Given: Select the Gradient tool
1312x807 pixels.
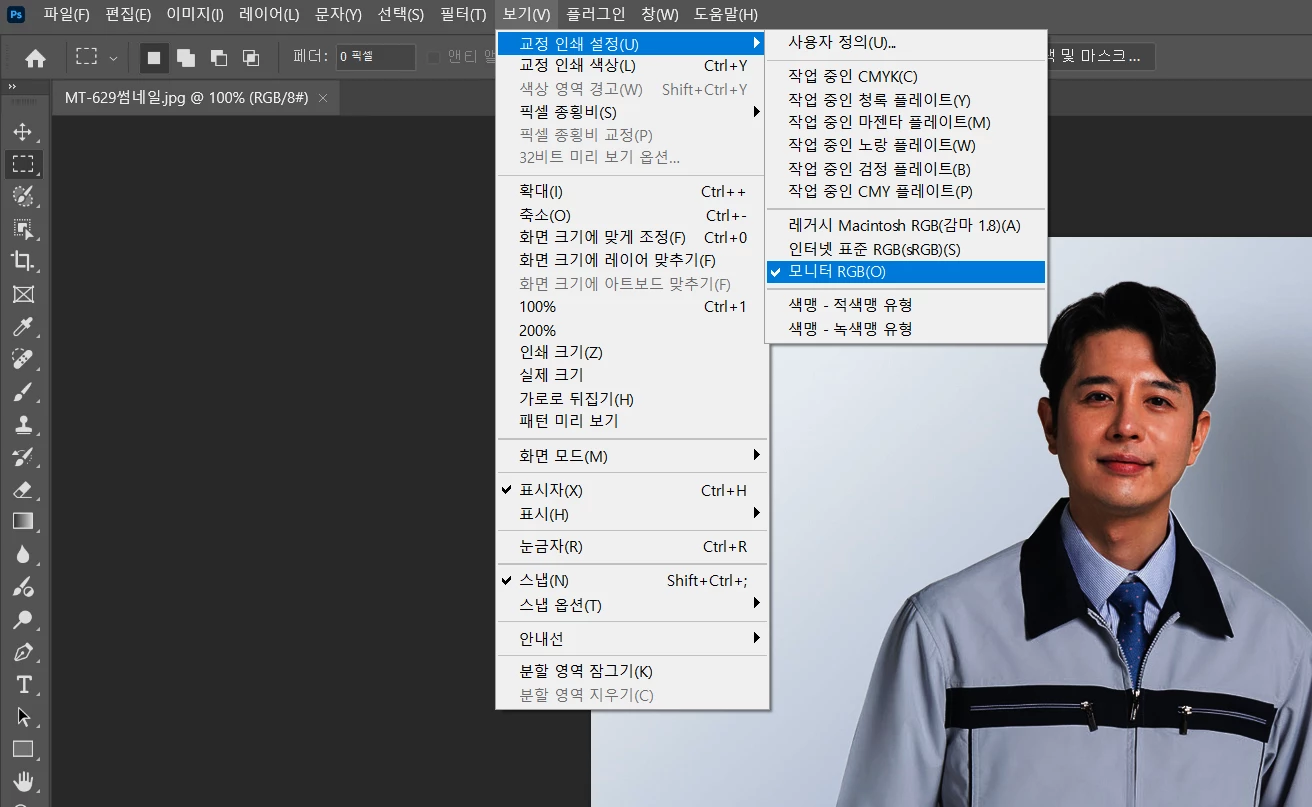Looking at the screenshot, I should pos(23,521).
